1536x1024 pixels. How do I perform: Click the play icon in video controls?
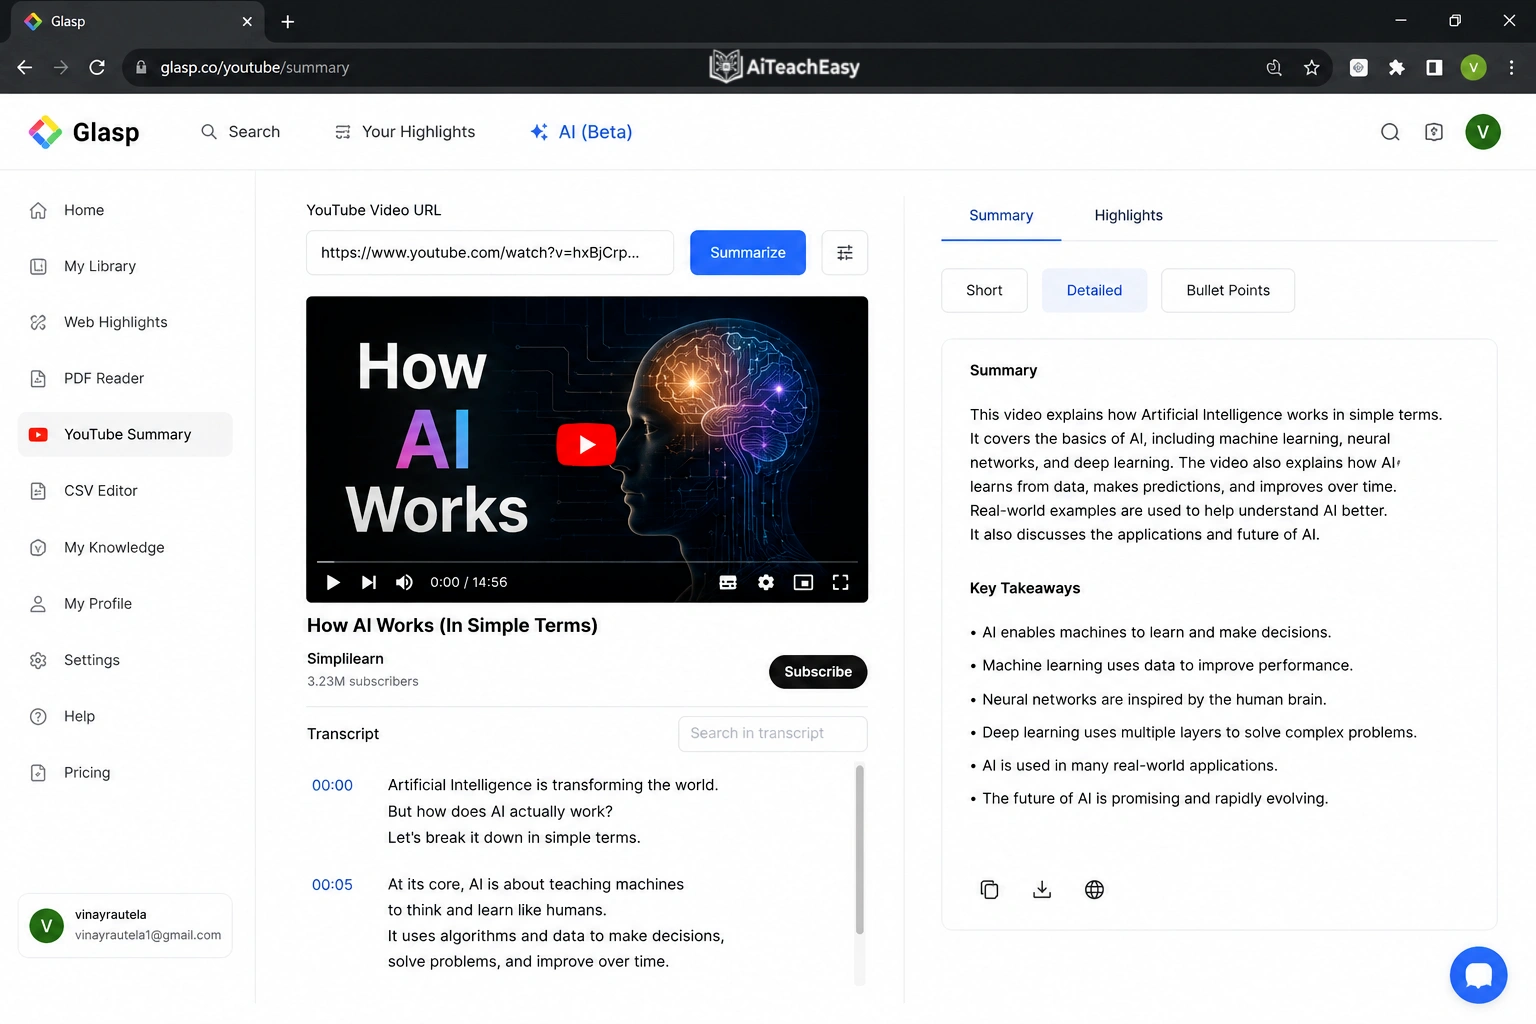point(333,582)
